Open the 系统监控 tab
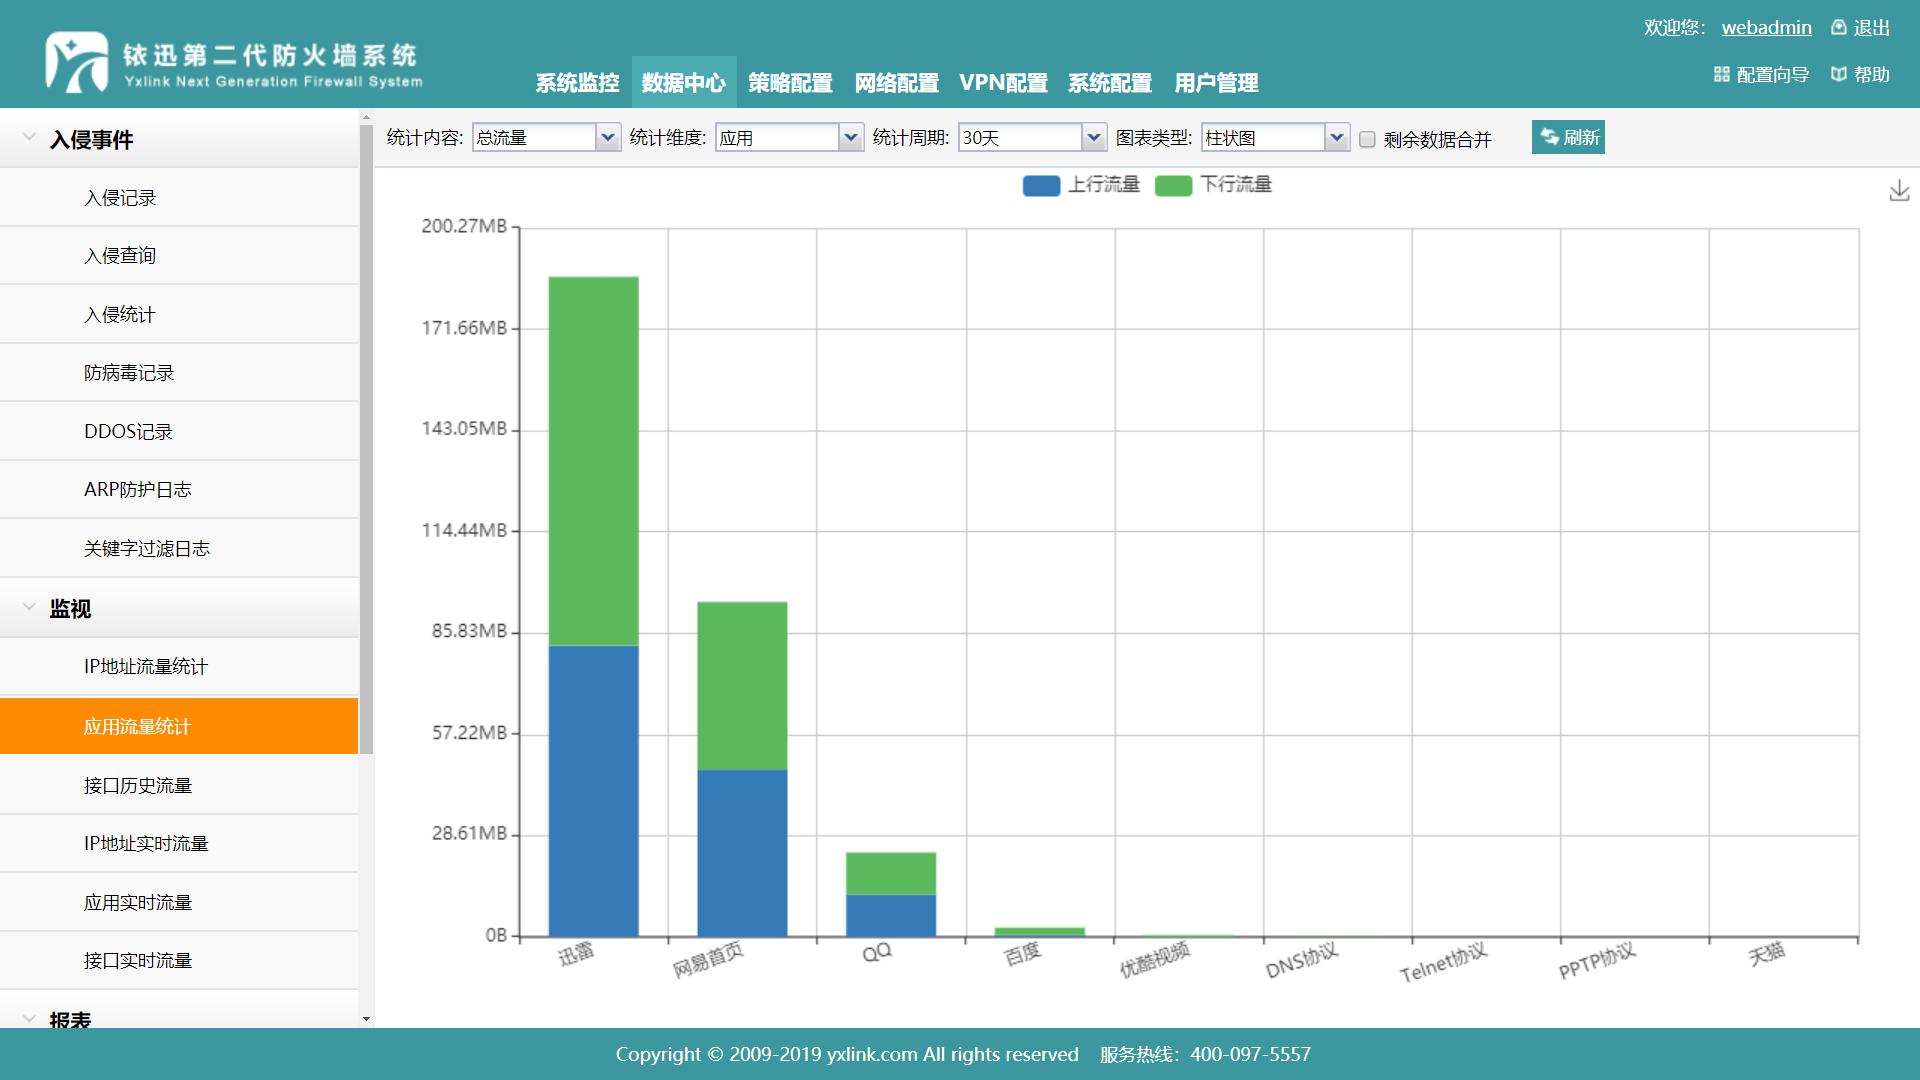Viewport: 1920px width, 1080px height. [x=577, y=83]
